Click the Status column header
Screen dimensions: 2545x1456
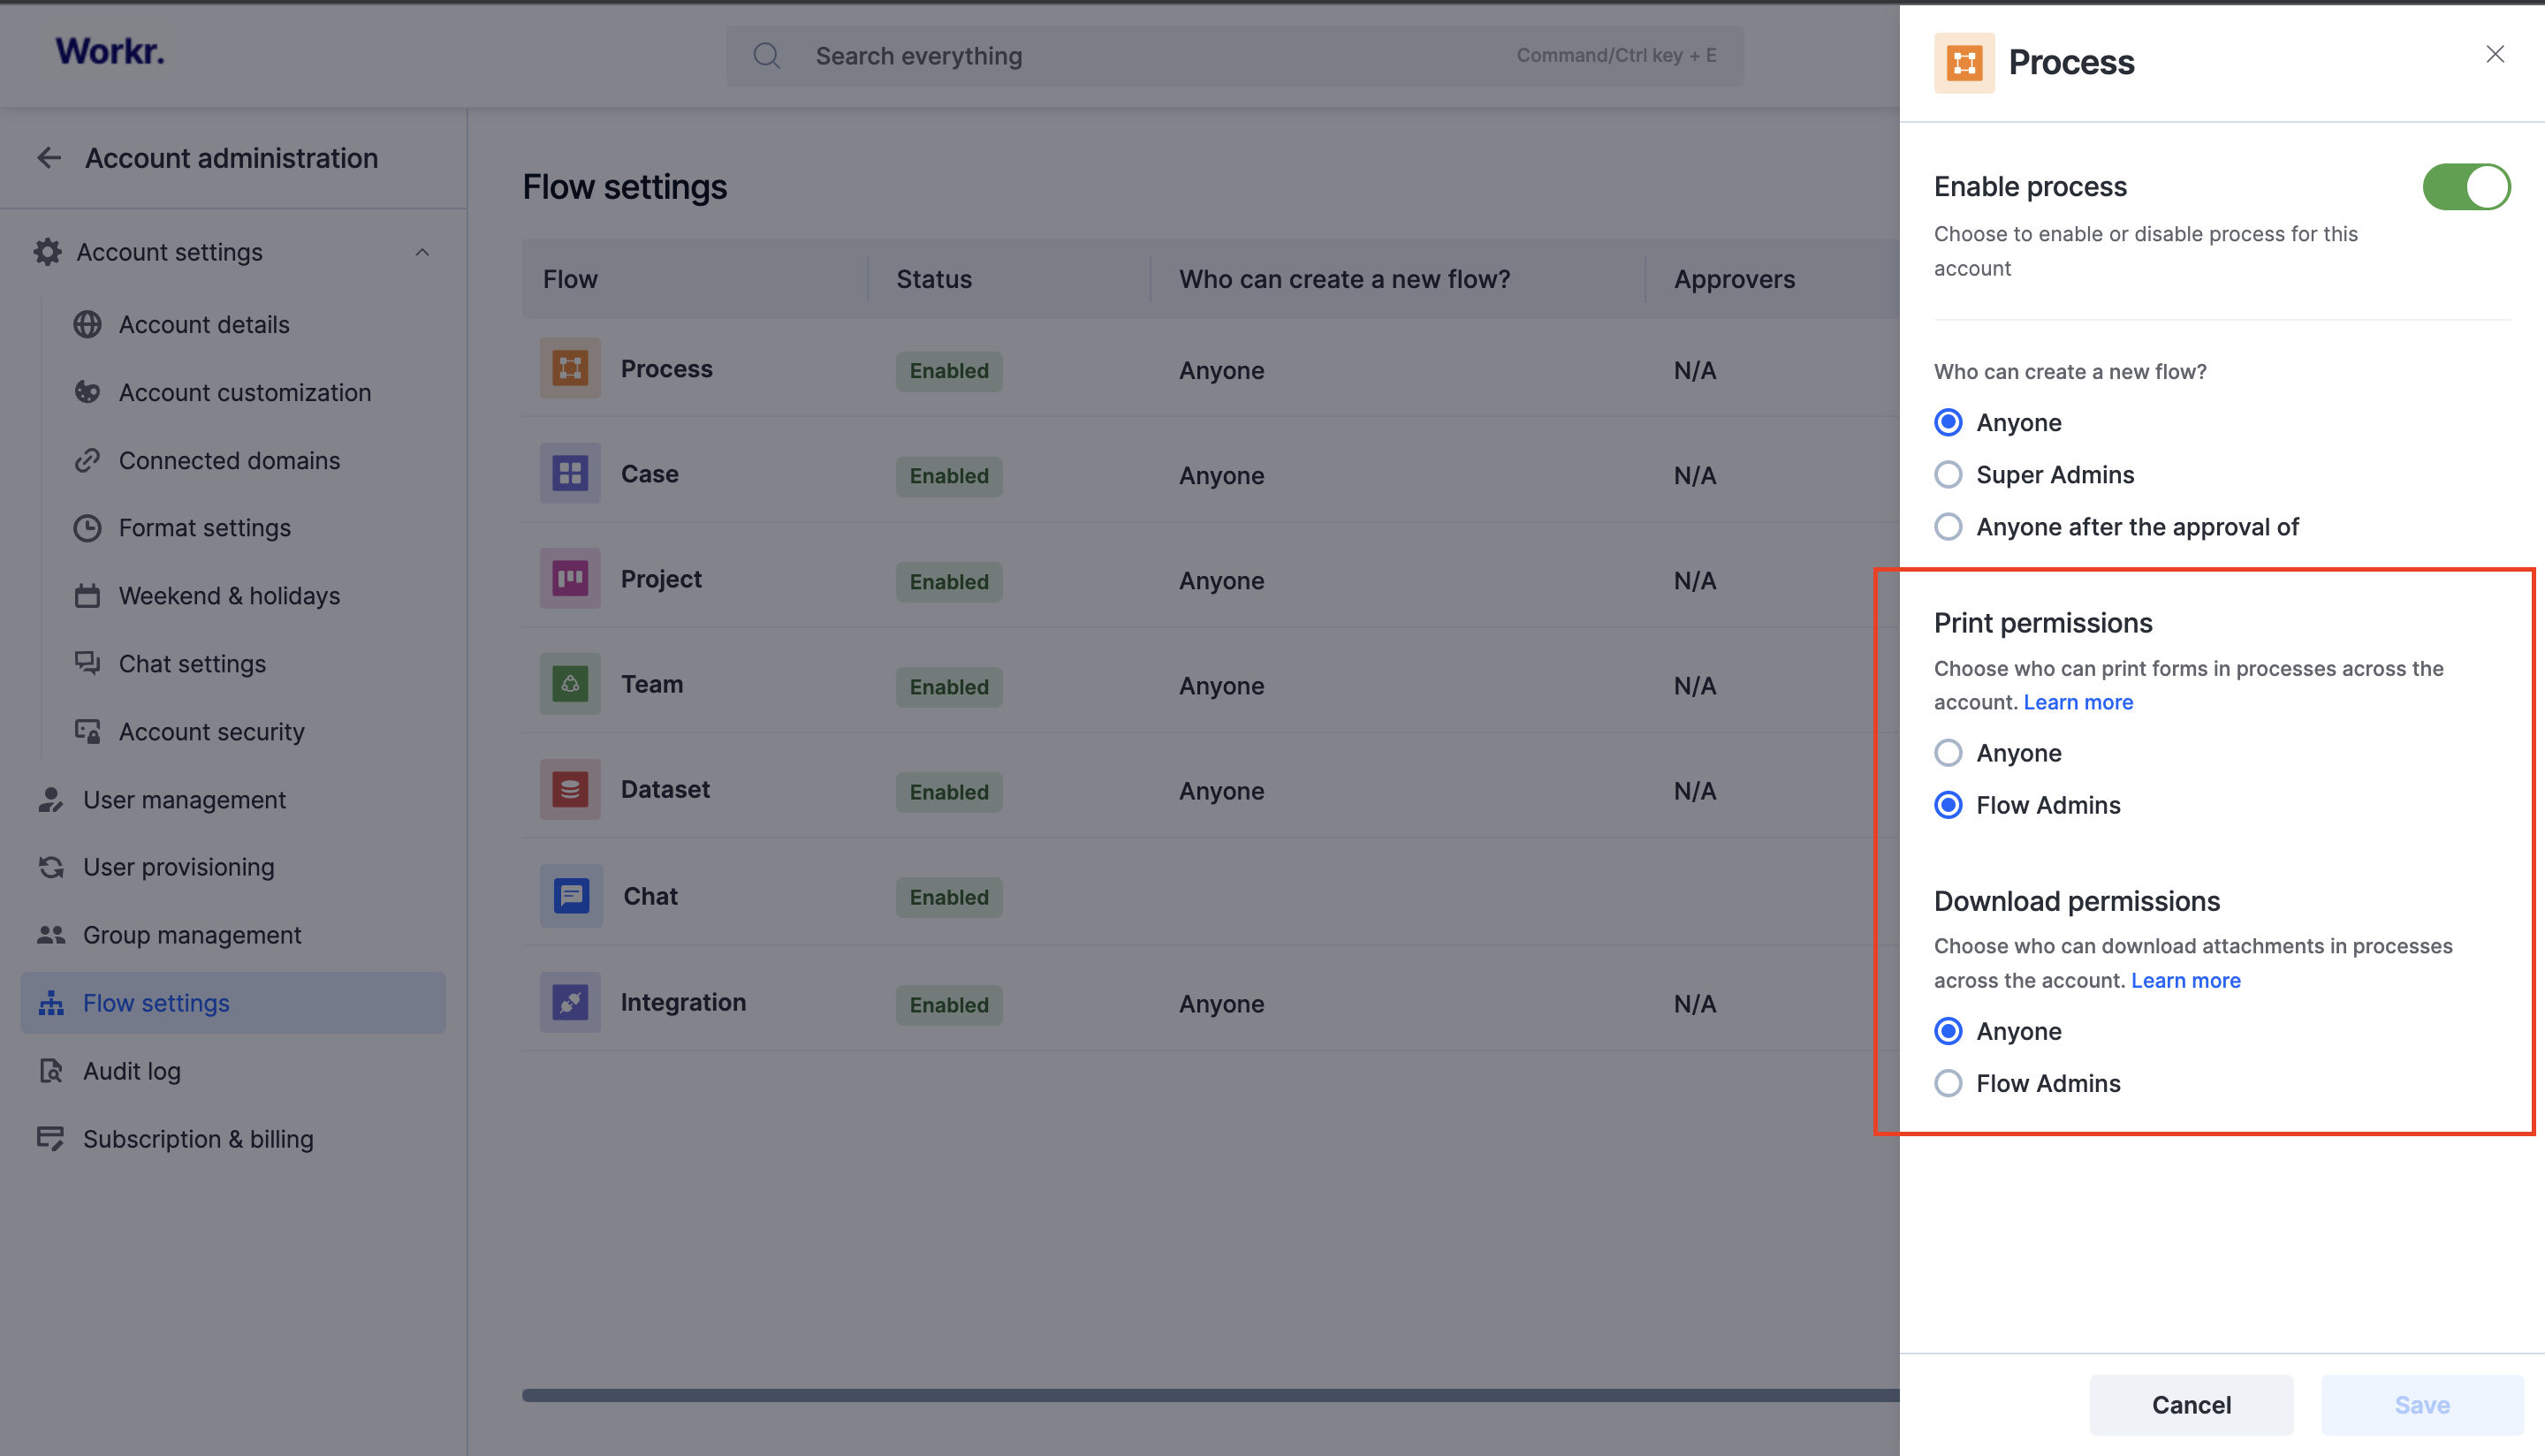click(x=934, y=279)
